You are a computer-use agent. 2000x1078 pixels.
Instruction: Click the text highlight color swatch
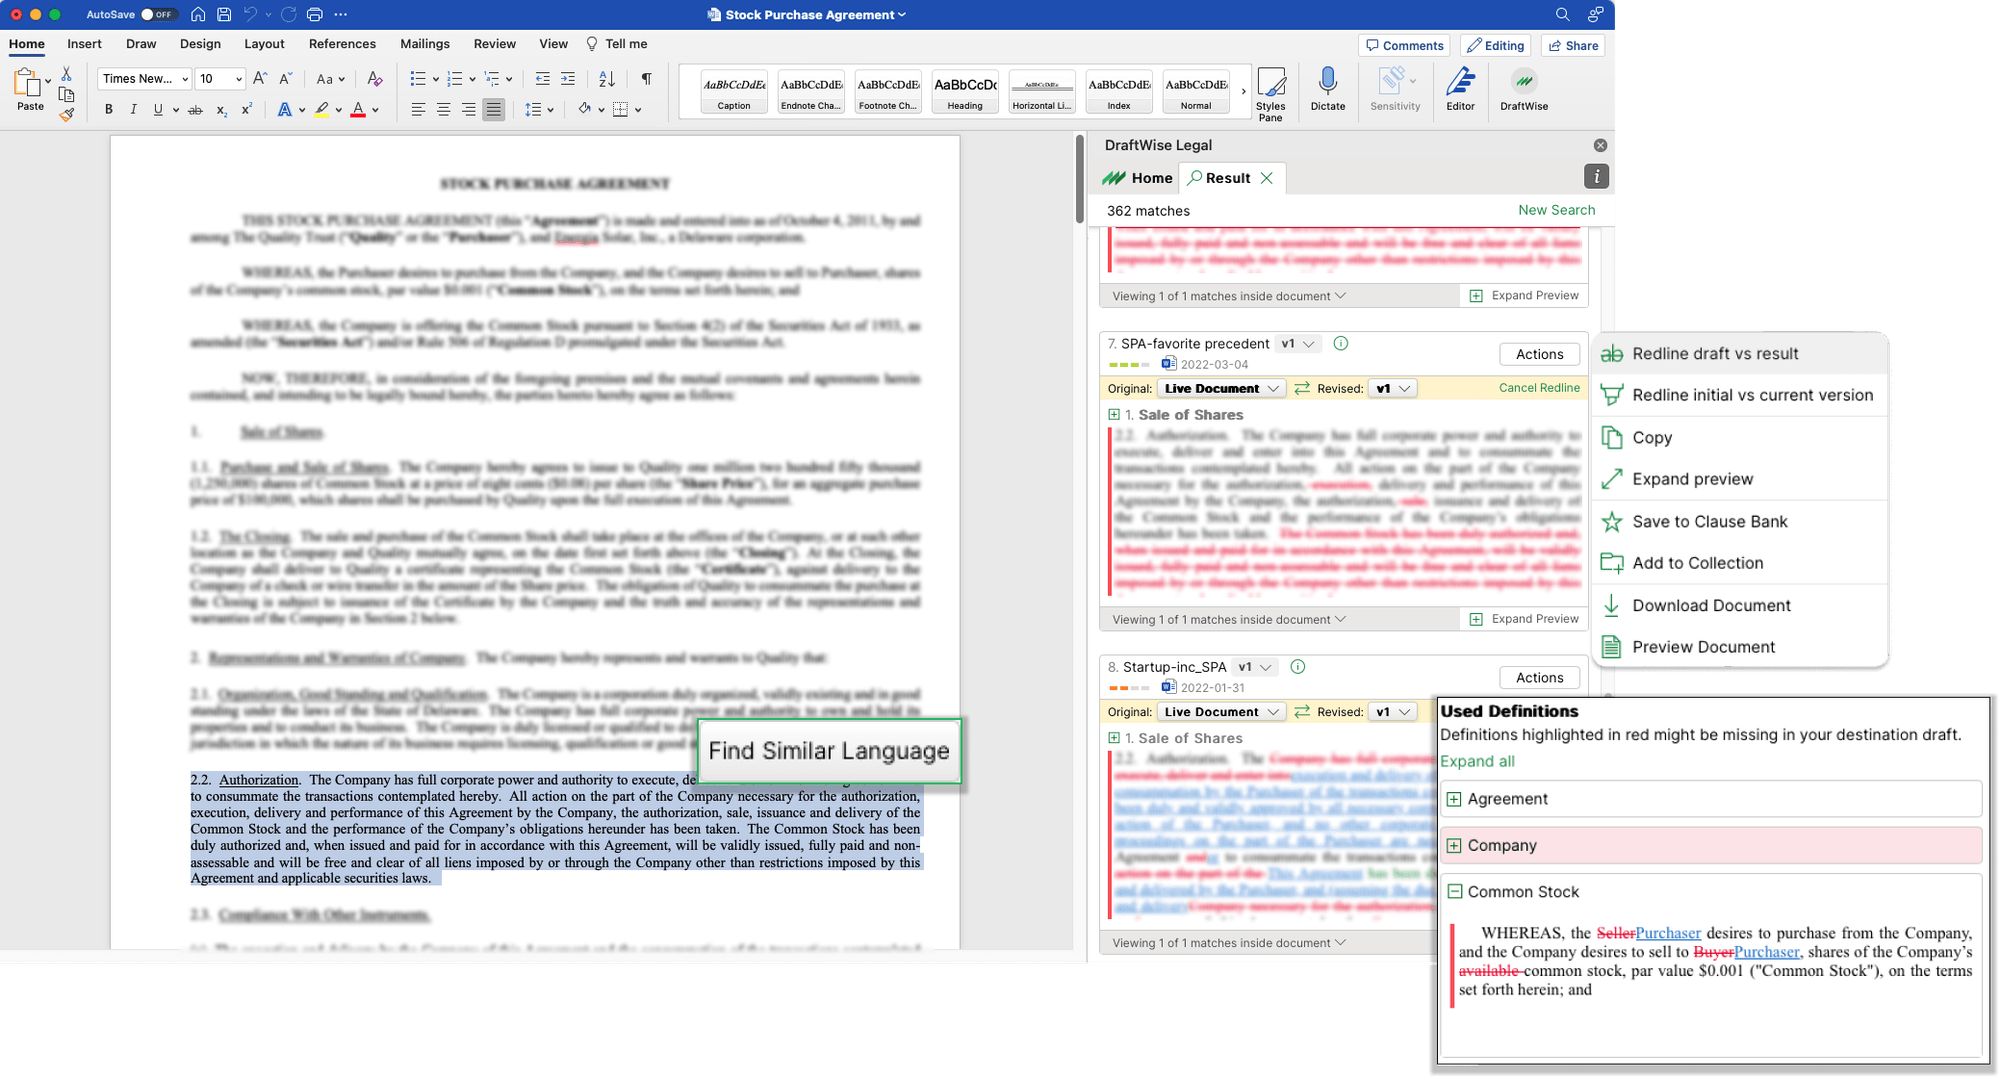click(321, 110)
